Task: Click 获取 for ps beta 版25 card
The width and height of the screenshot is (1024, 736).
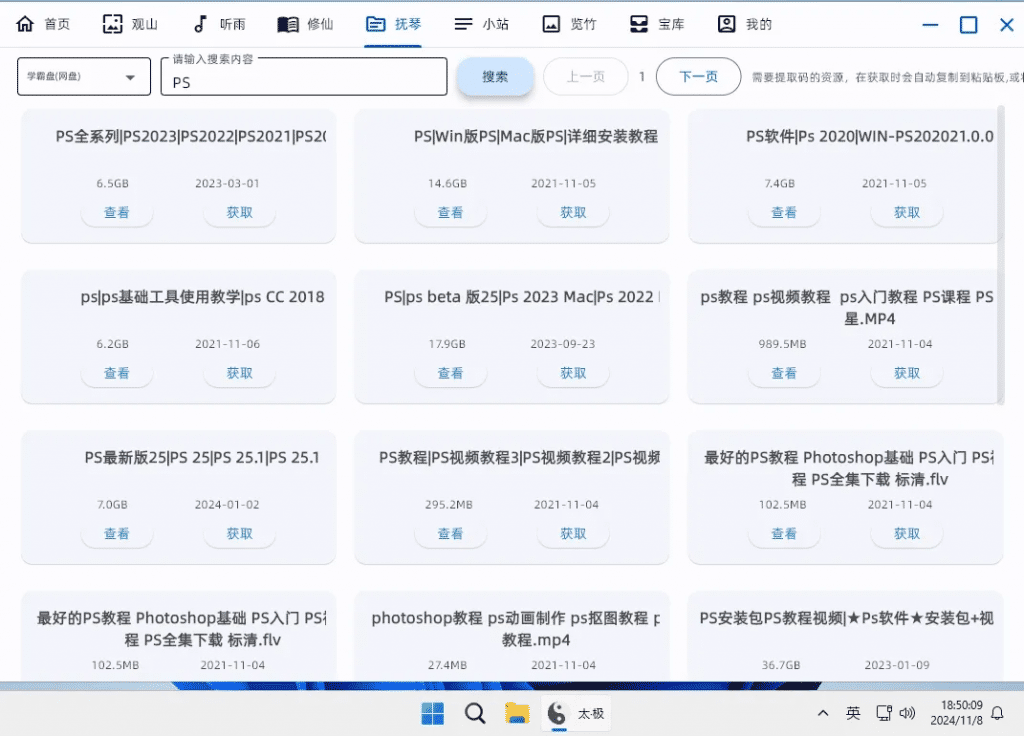Action: pyautogui.click(x=573, y=373)
